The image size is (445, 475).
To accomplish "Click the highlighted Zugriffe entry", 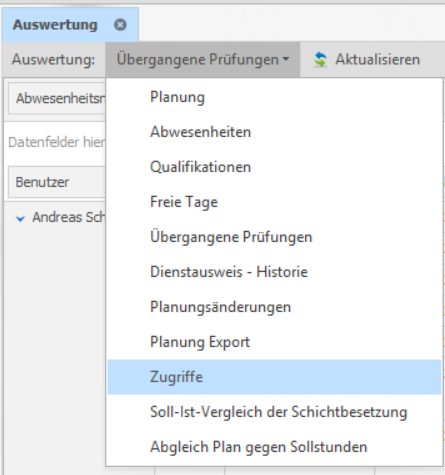I will point(274,377).
